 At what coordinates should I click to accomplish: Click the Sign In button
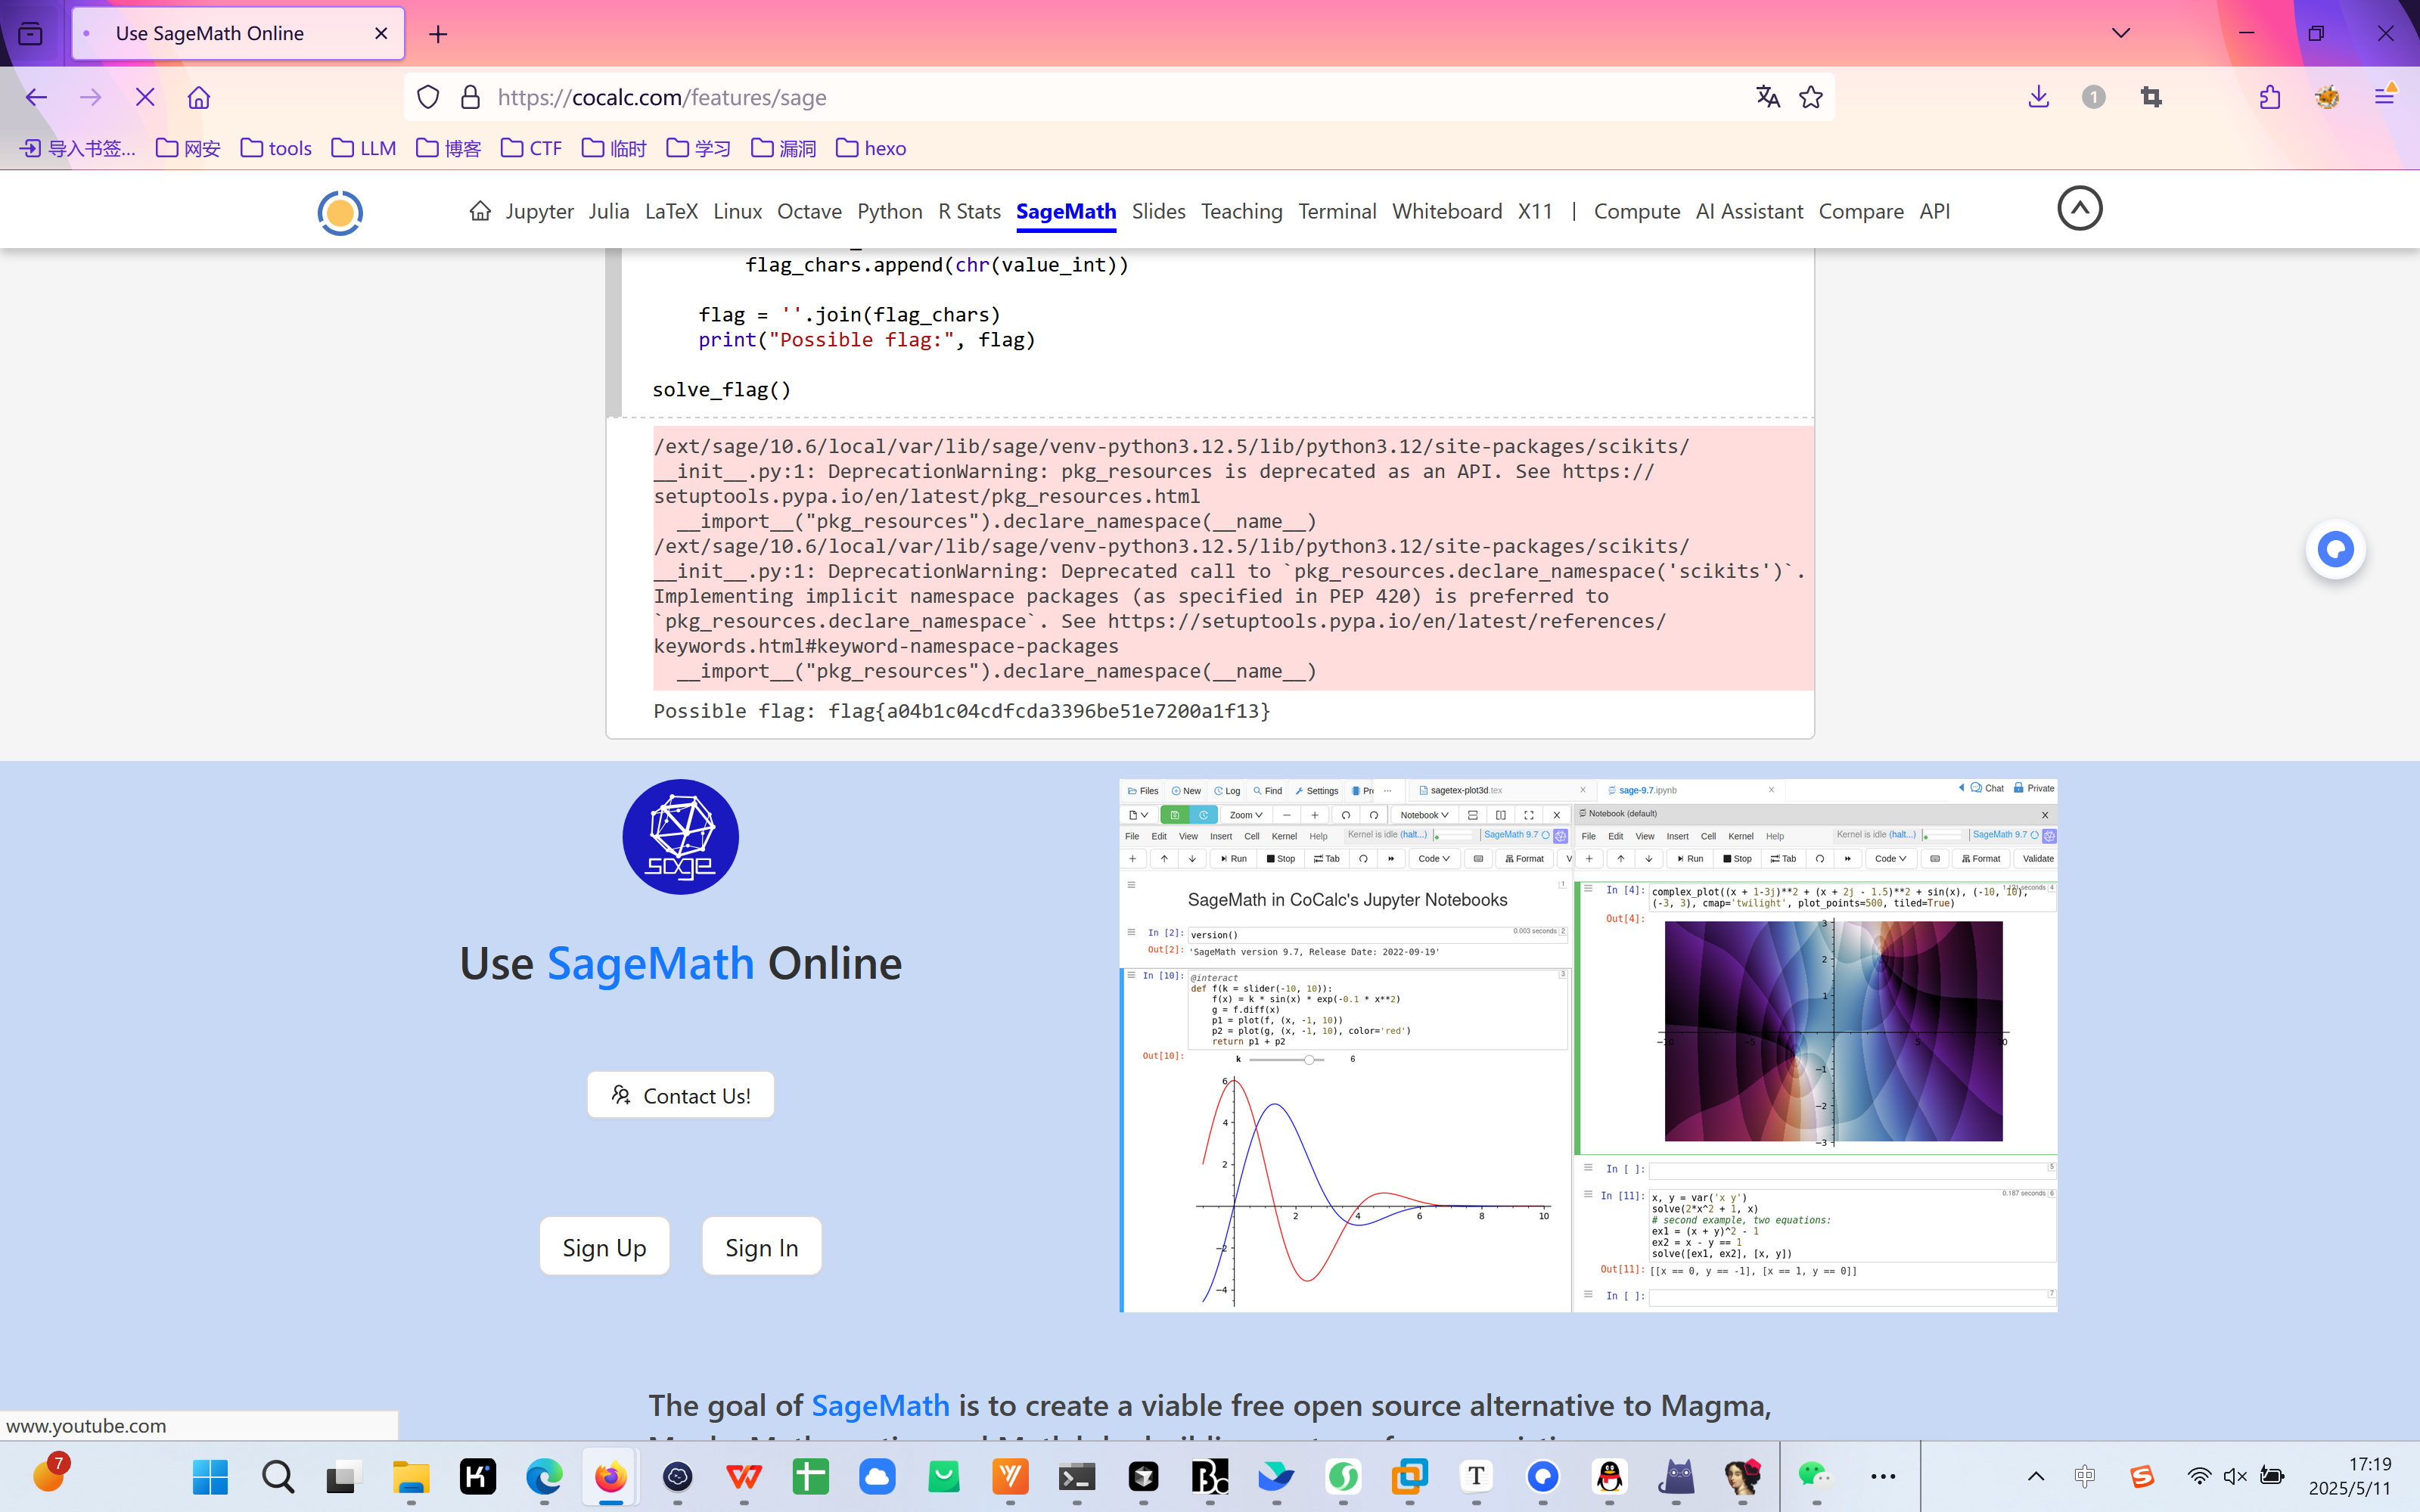pos(761,1246)
